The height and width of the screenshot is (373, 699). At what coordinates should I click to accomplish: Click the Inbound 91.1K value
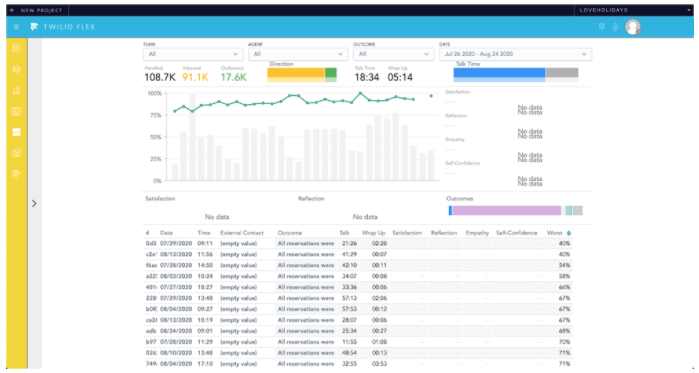195,77
